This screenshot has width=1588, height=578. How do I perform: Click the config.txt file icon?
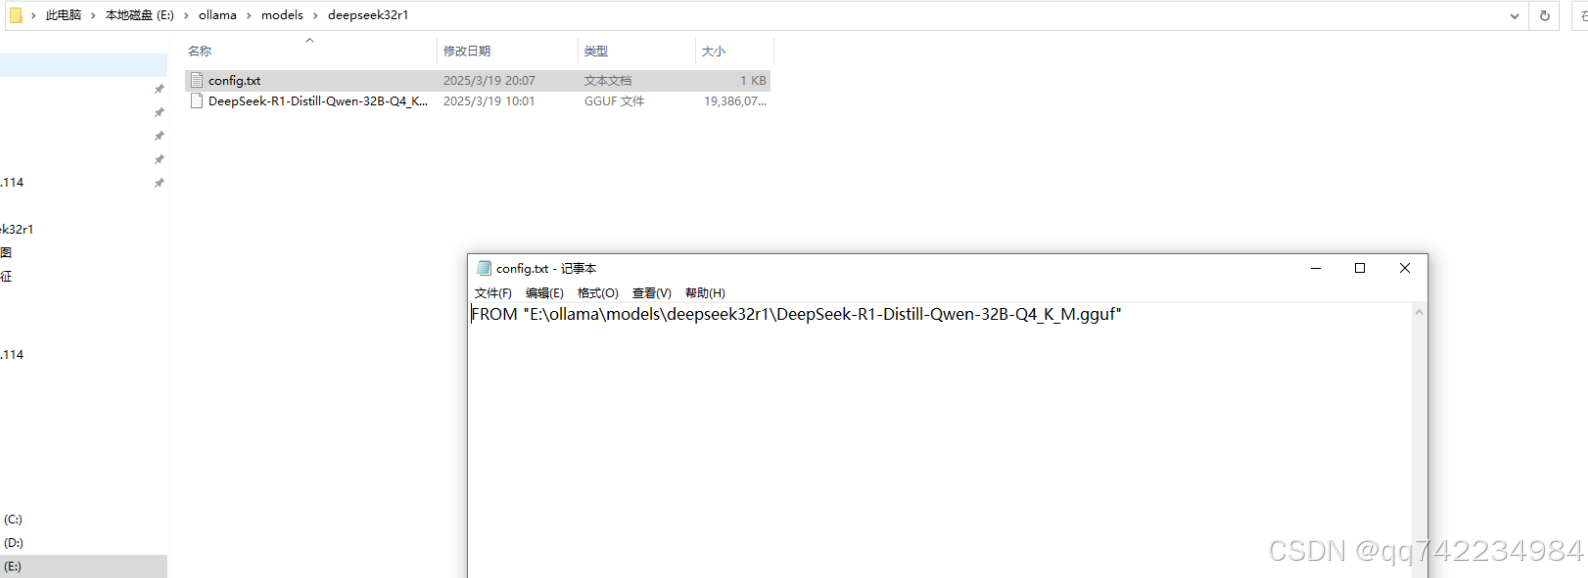click(197, 80)
